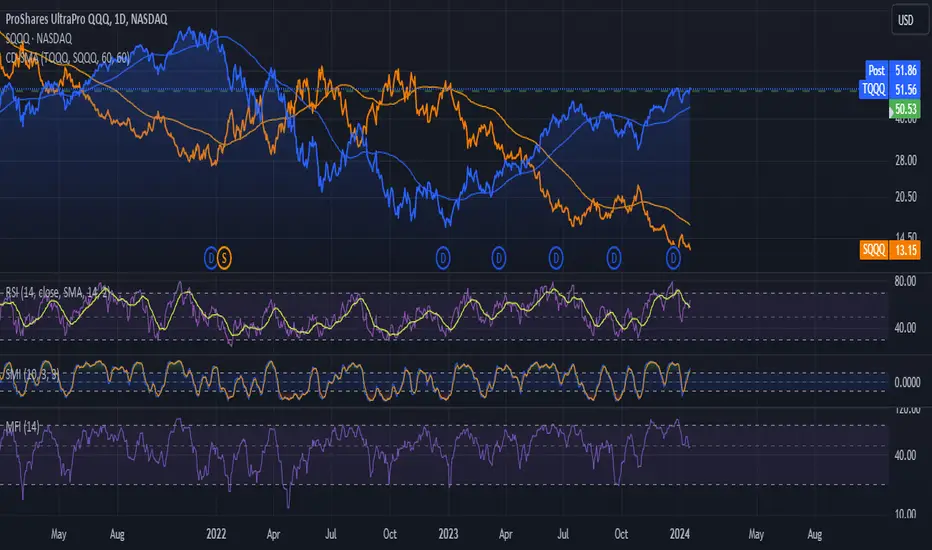This screenshot has height=550, width=932.
Task: Click the Apr 2023 time axis label
Action: point(505,534)
